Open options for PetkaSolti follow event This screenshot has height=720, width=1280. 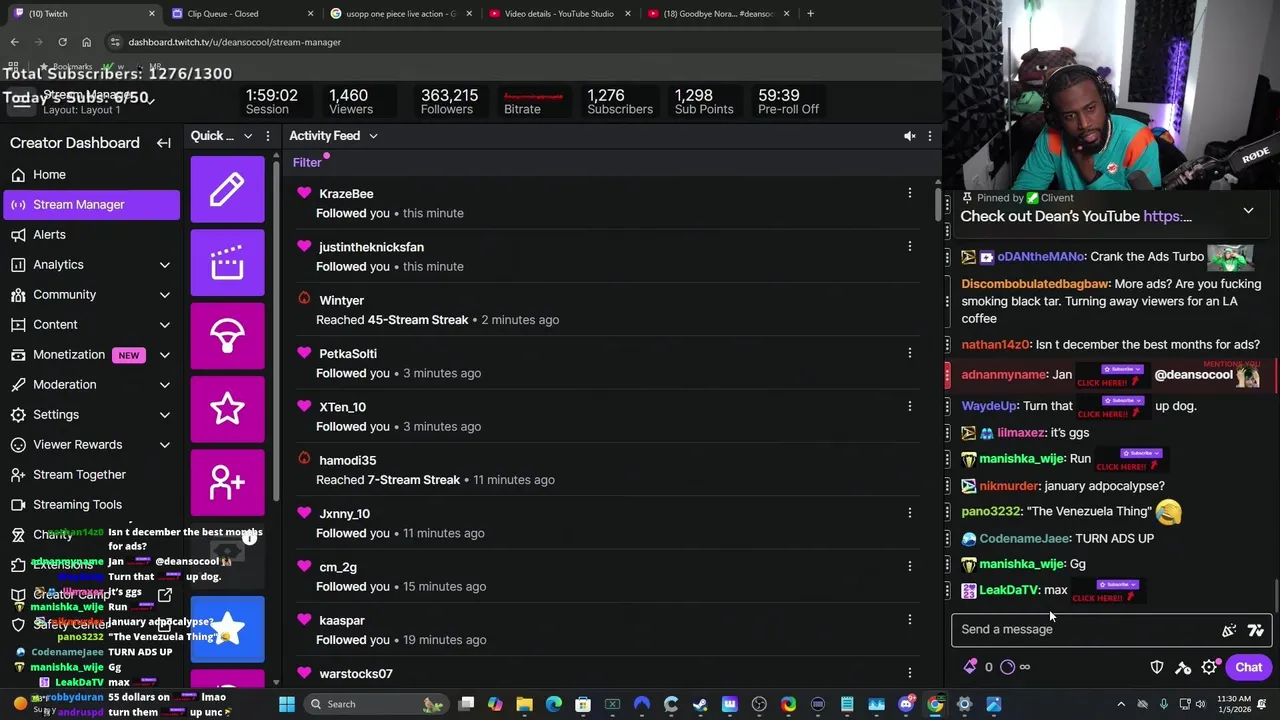click(x=910, y=353)
